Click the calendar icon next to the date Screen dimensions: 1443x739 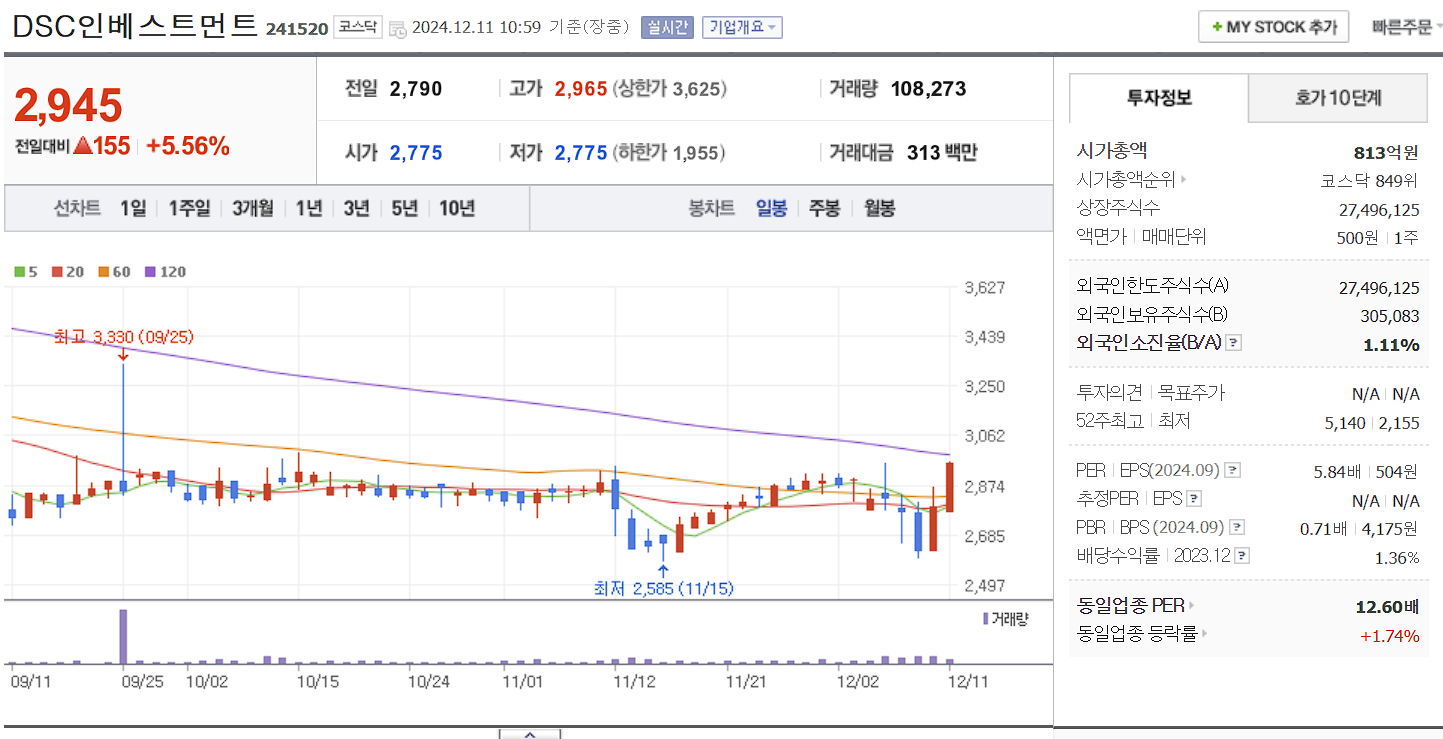point(396,29)
